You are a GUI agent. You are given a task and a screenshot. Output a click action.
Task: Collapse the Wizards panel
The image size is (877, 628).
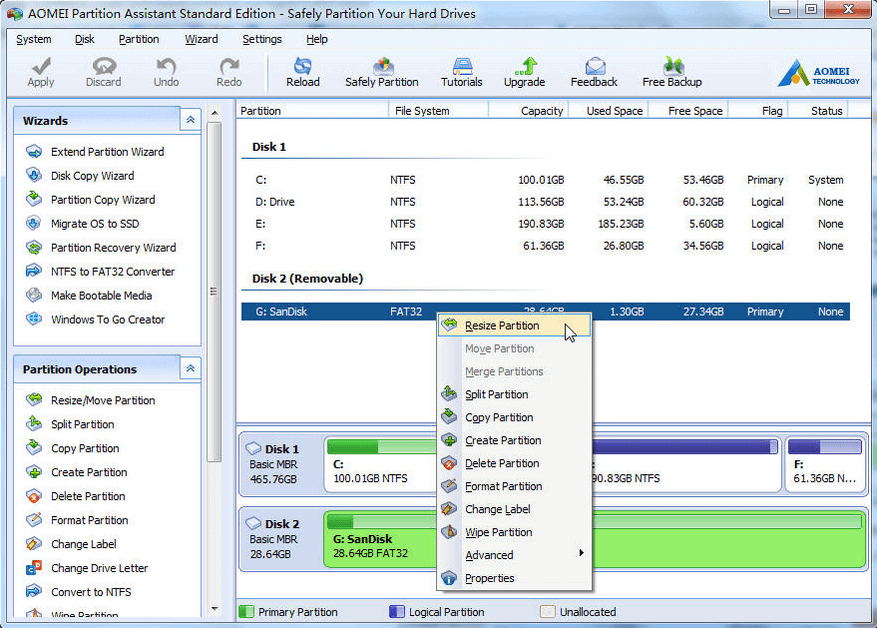pos(190,120)
